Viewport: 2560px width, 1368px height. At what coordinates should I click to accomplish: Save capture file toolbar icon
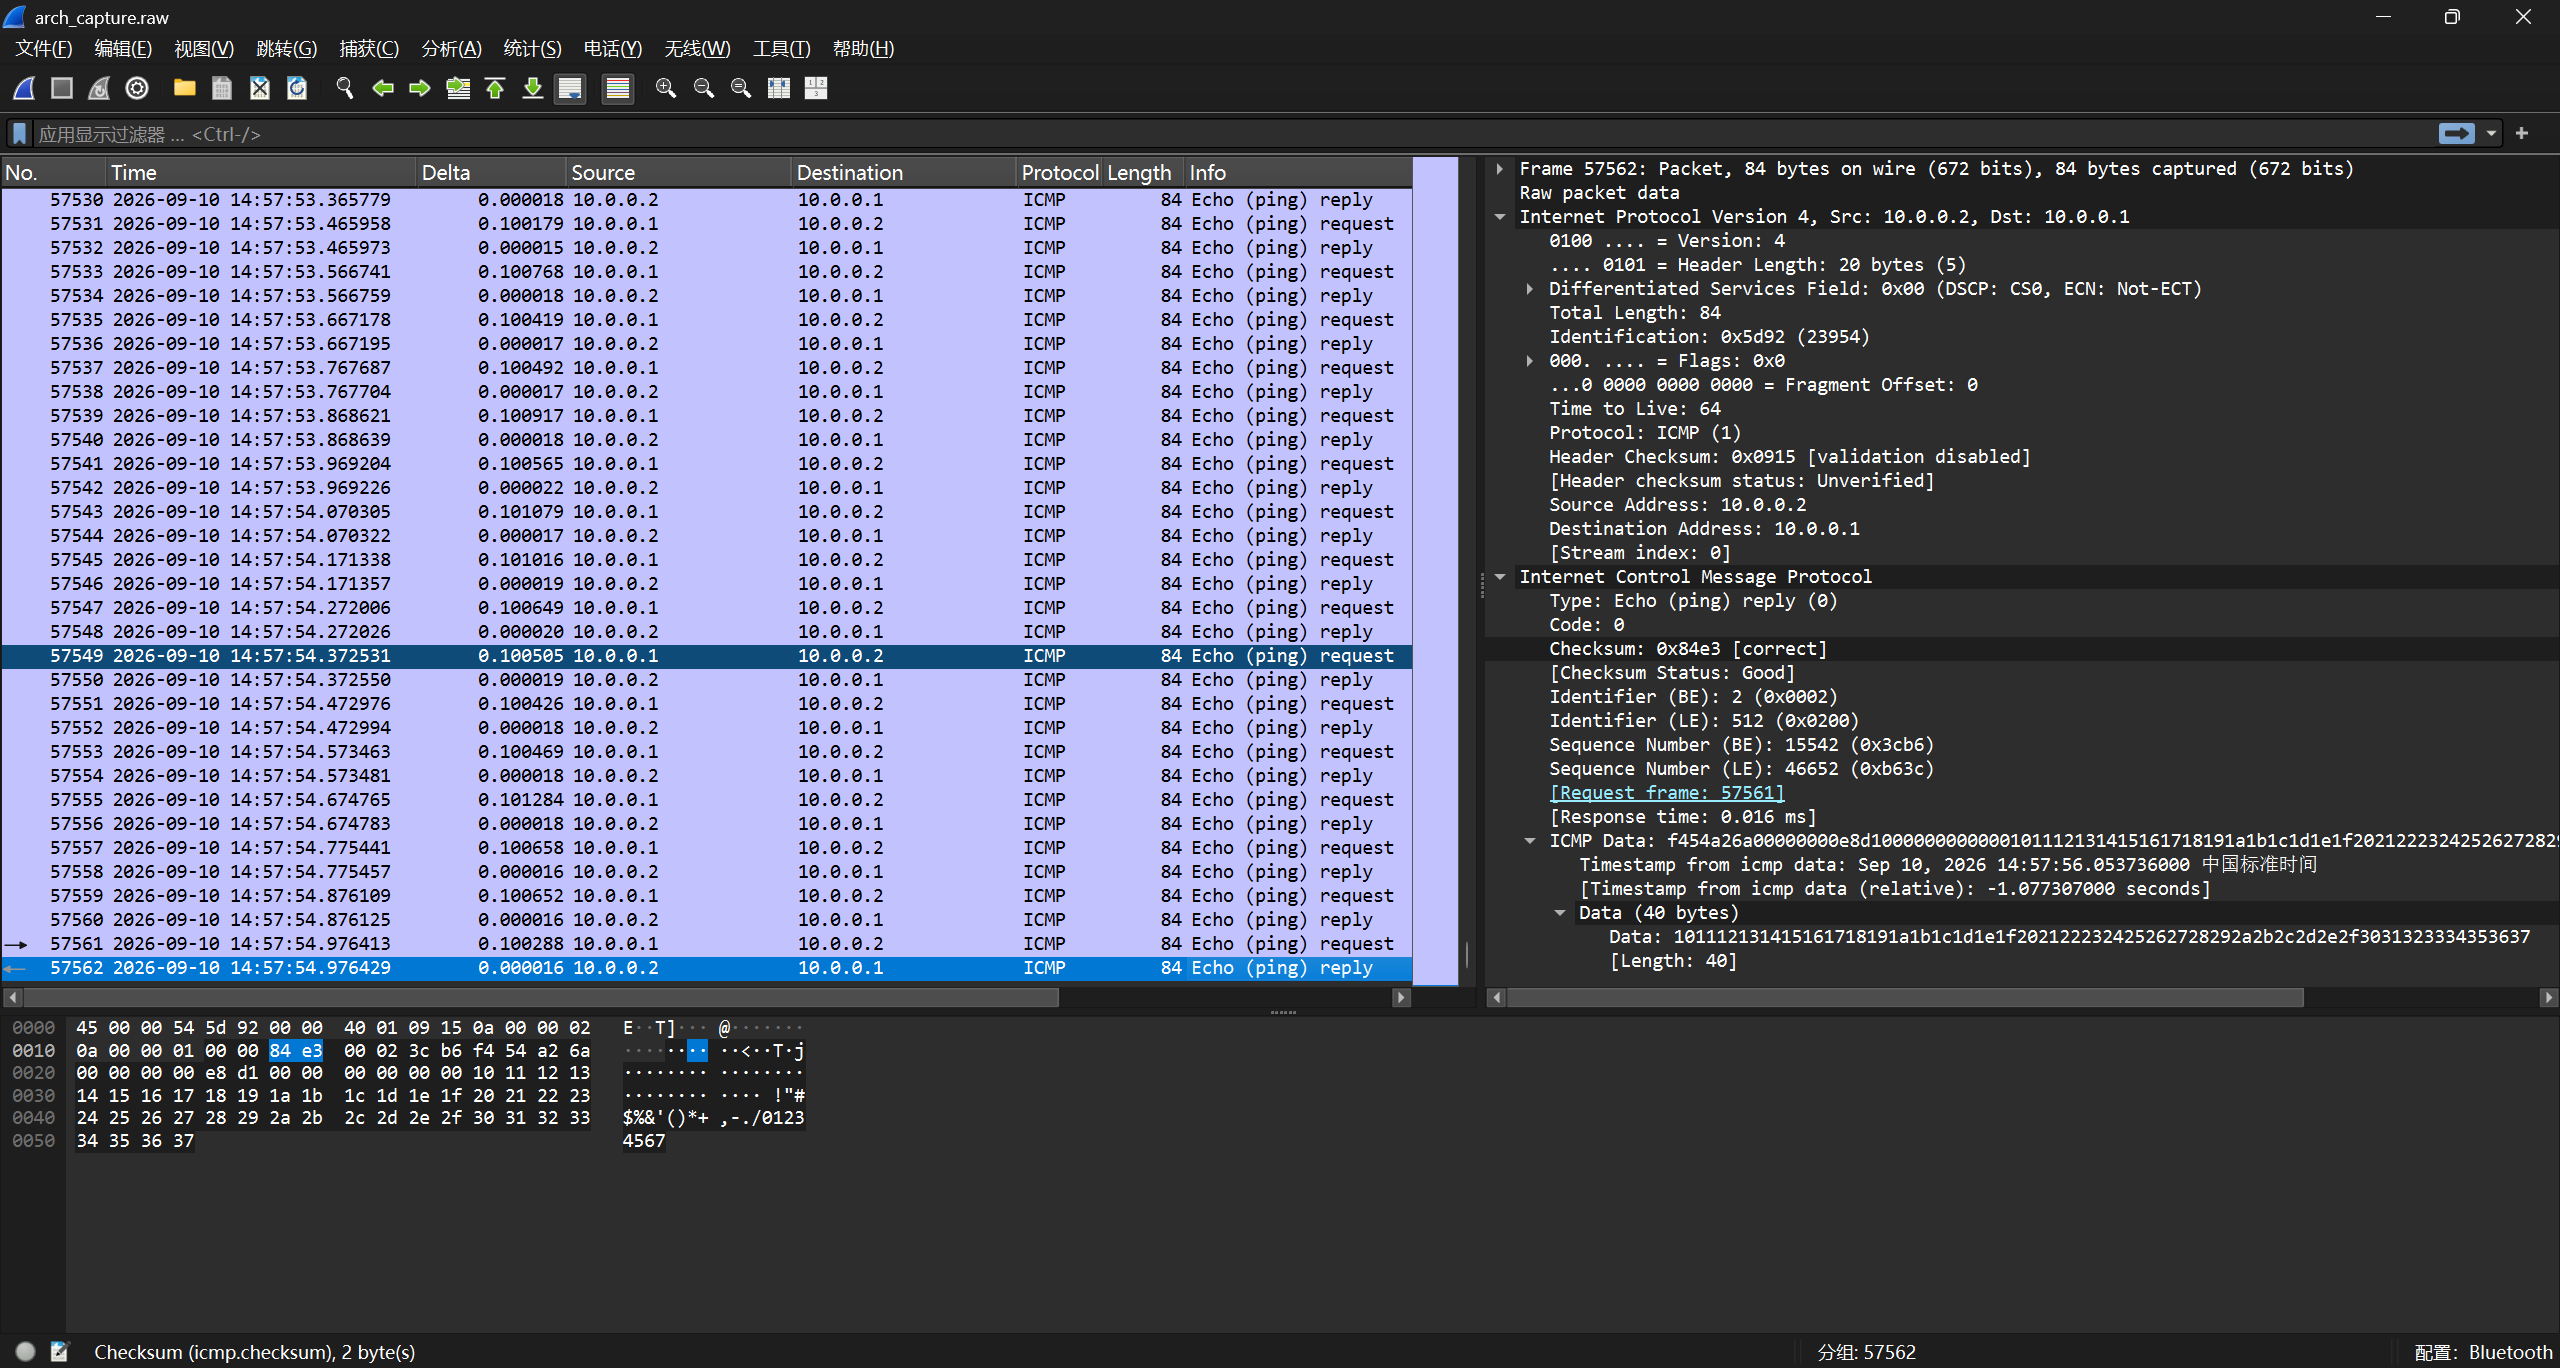click(x=222, y=88)
